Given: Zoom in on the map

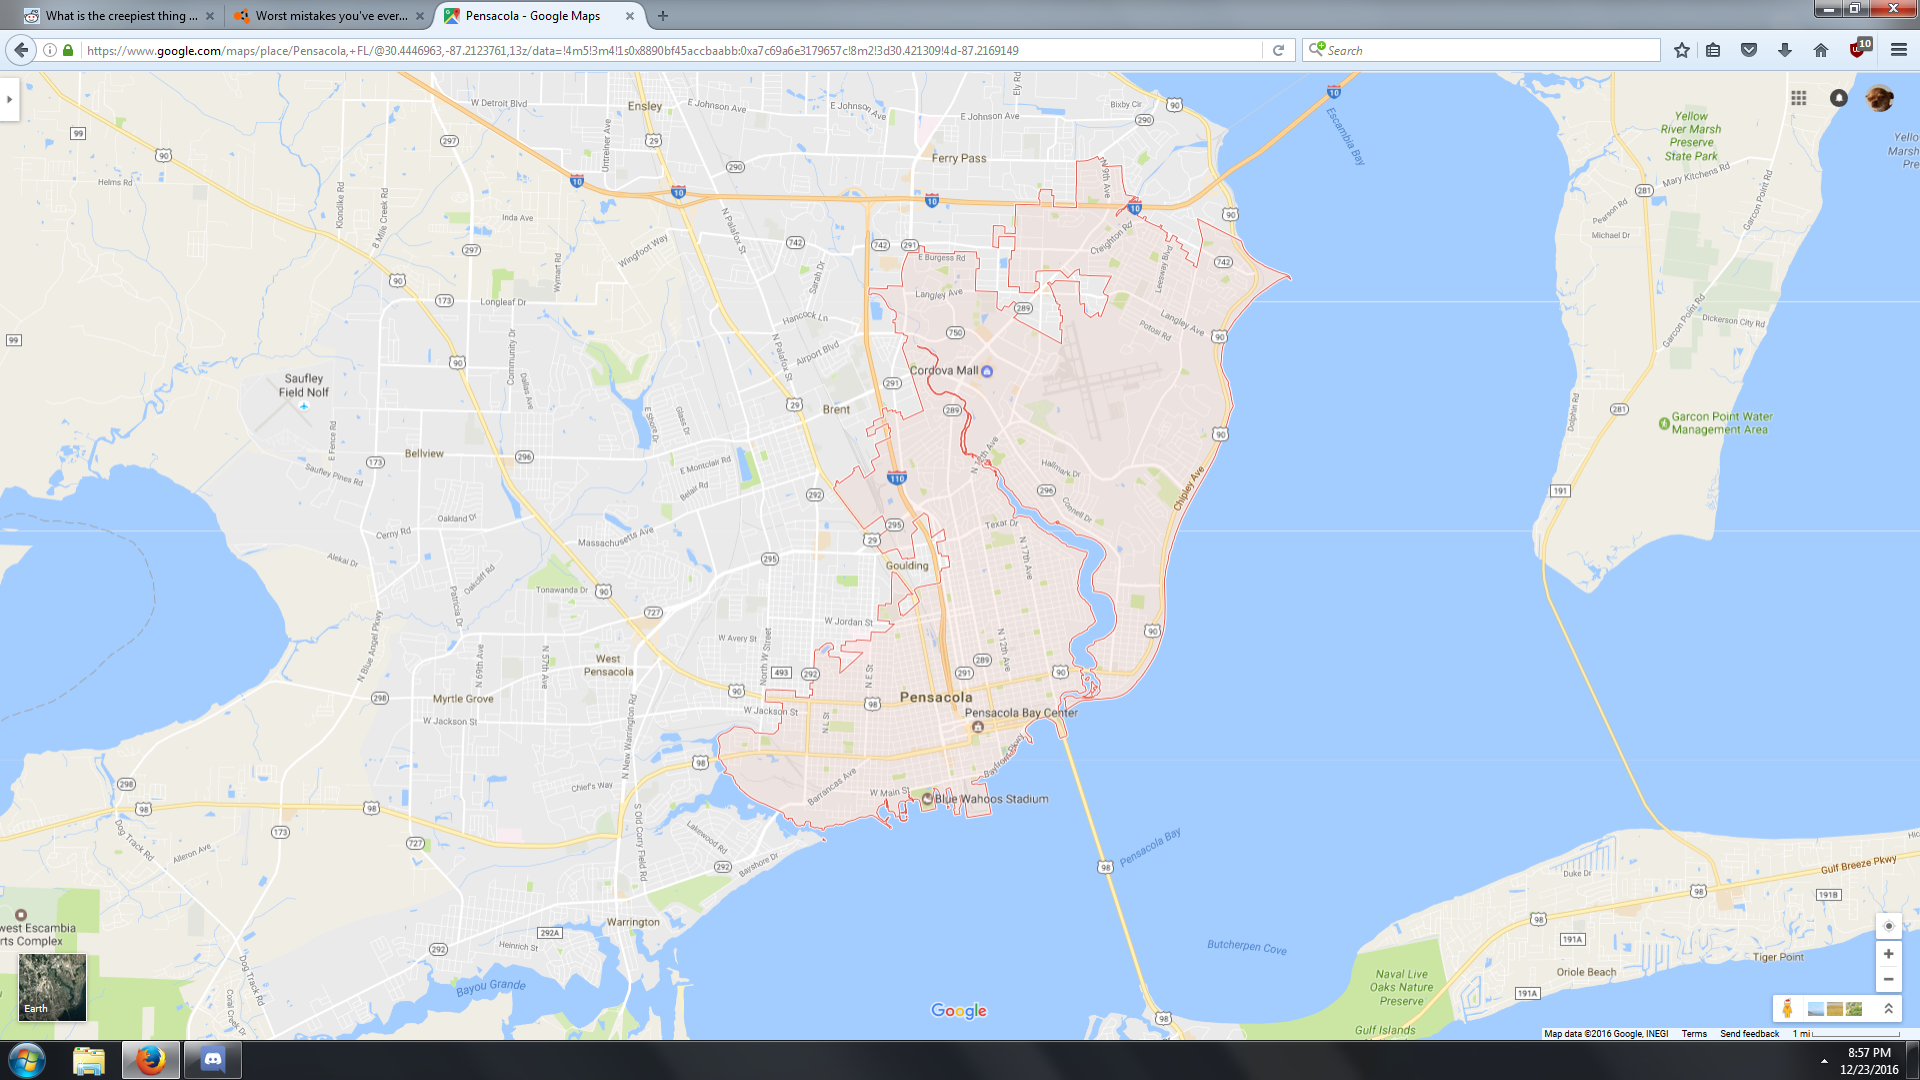Looking at the screenshot, I should point(1888,954).
